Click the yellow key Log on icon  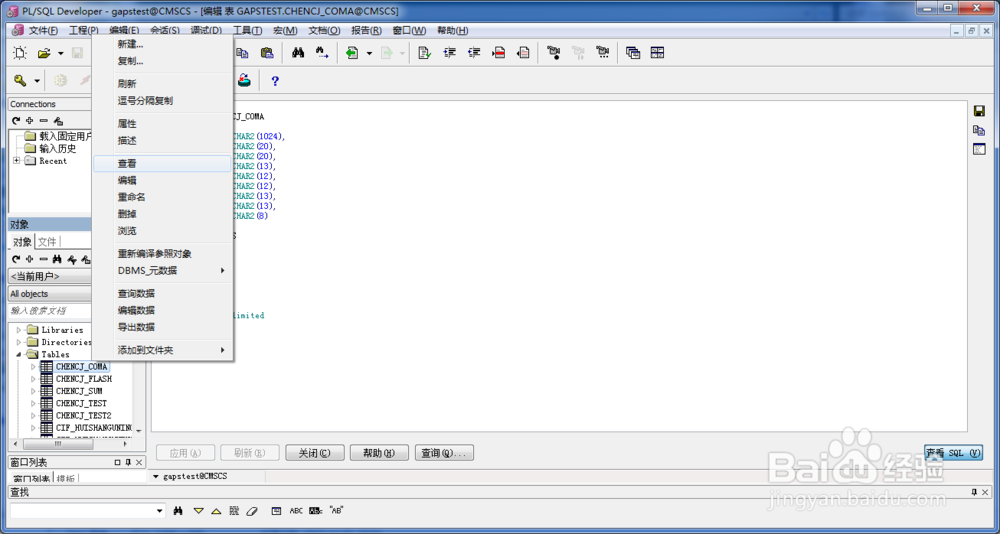coord(20,80)
